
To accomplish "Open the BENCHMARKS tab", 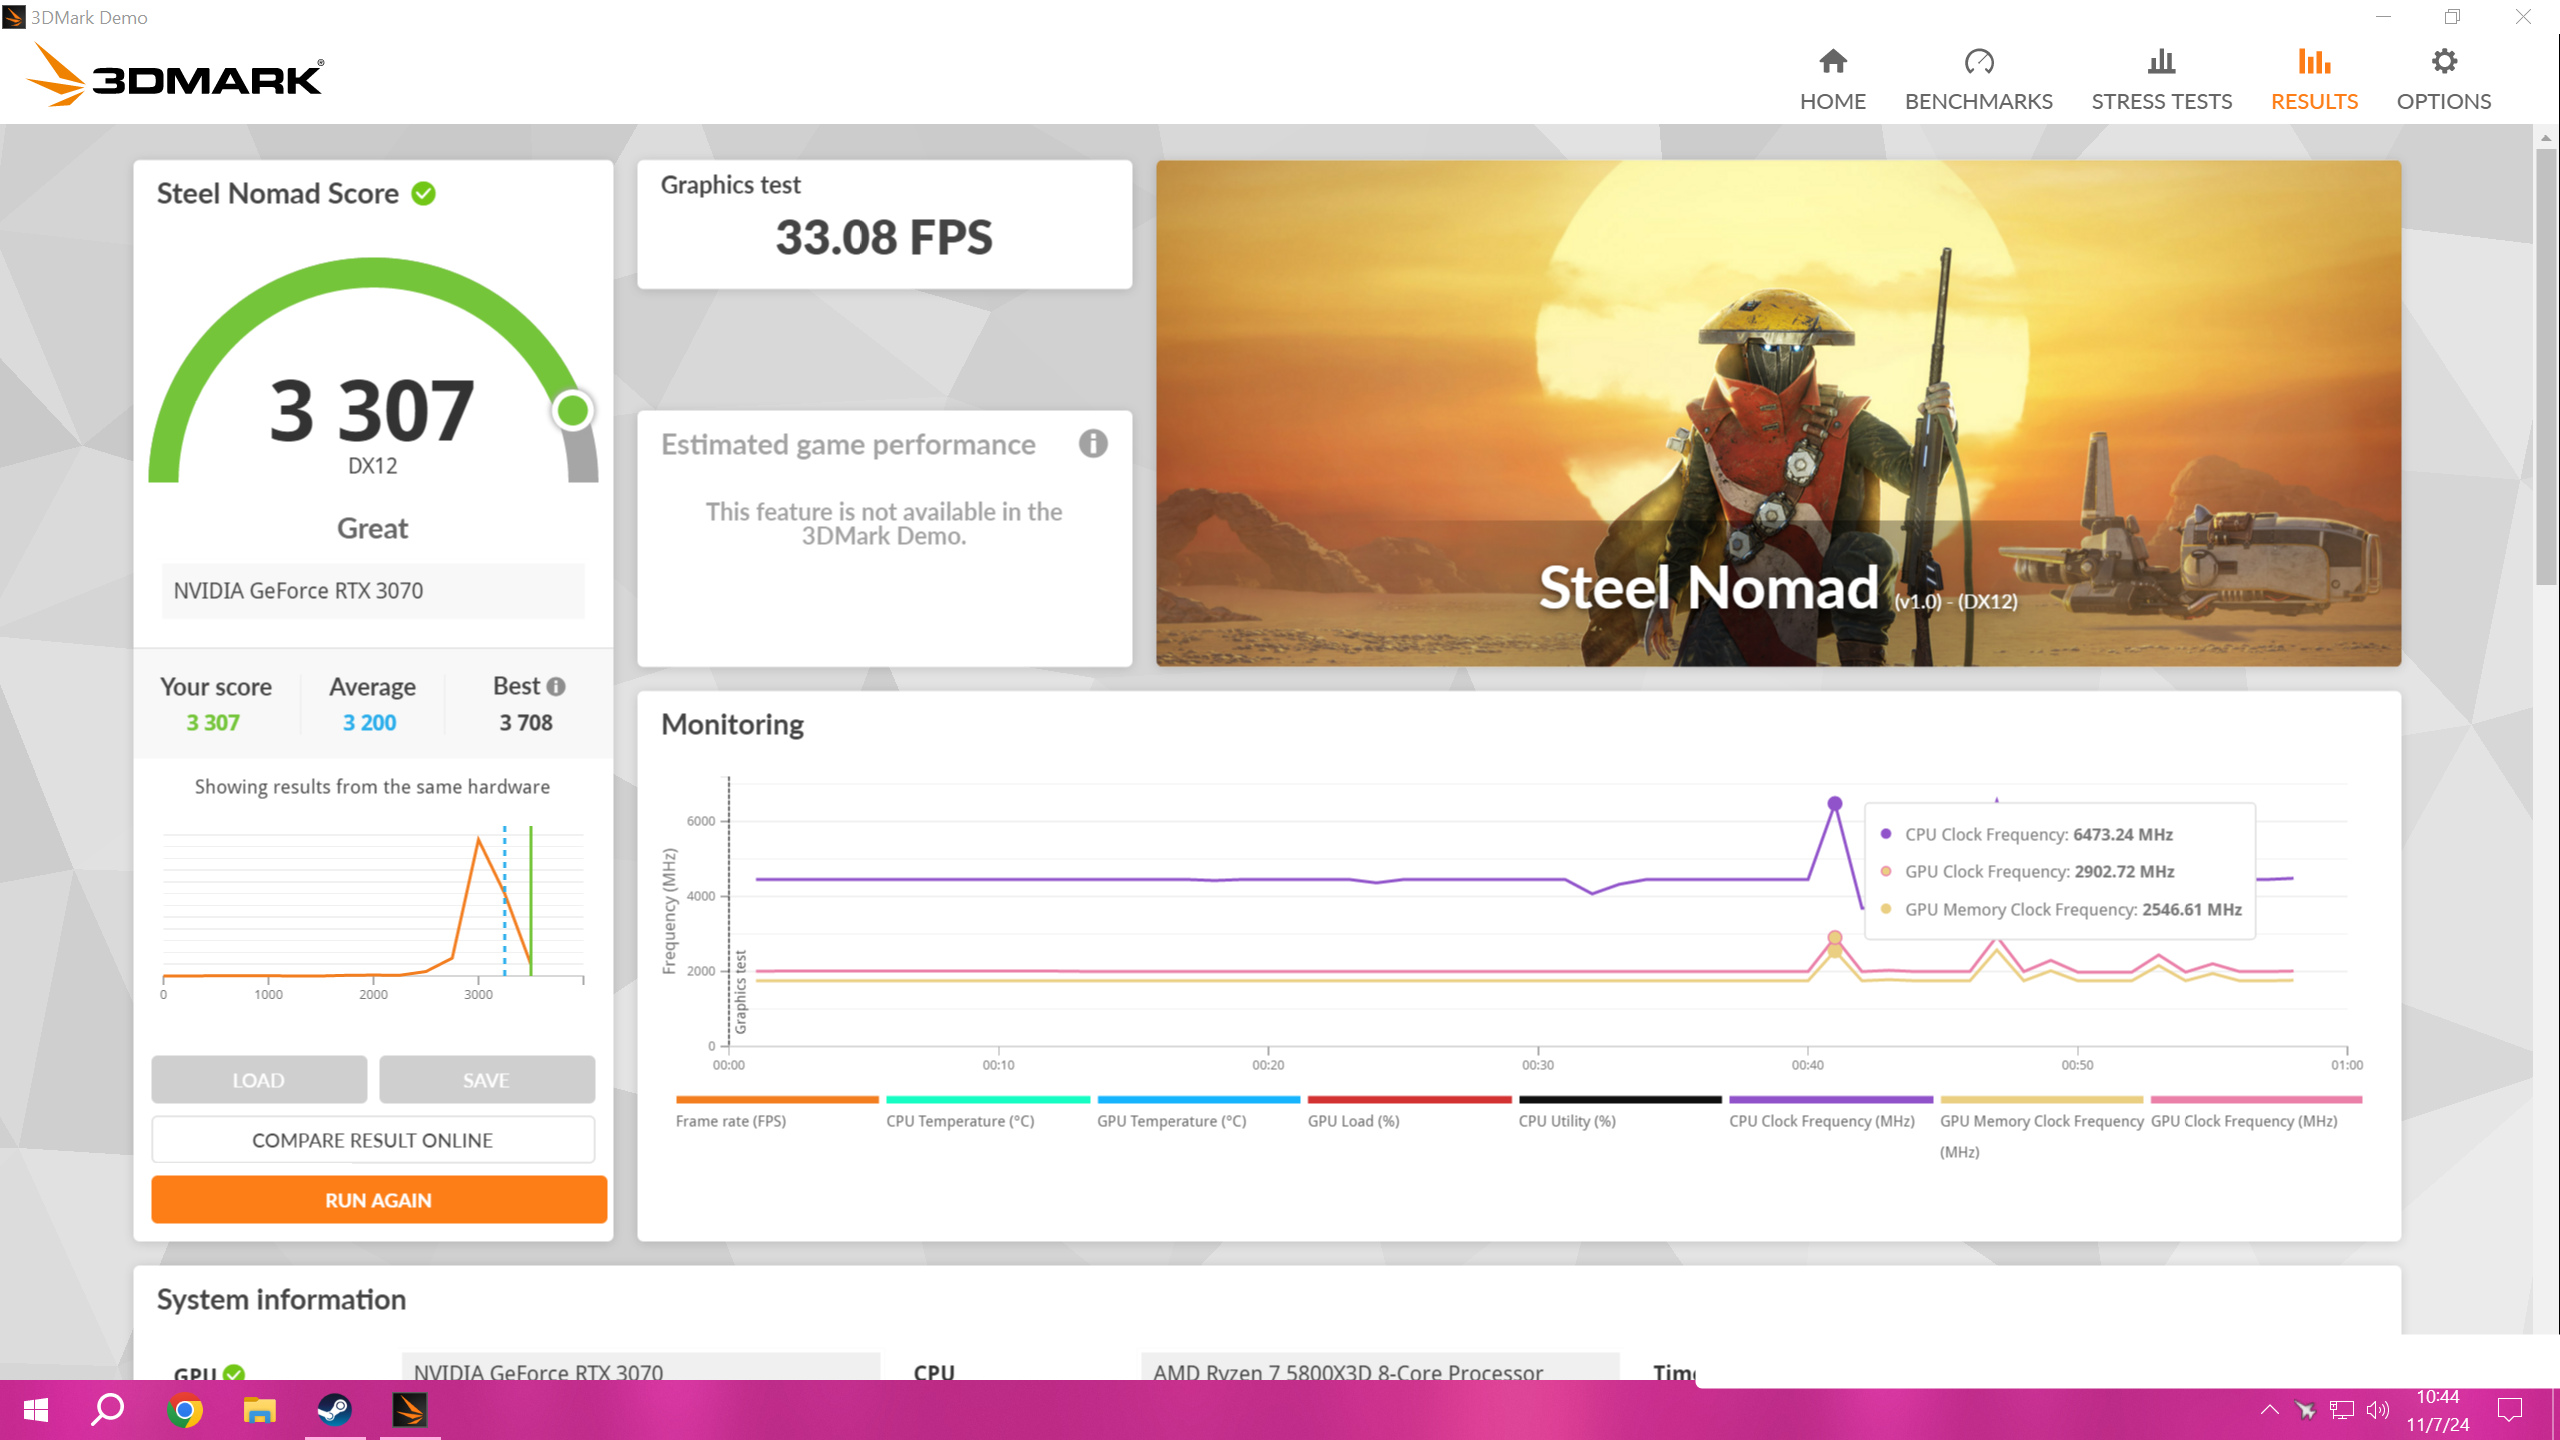I will pos(1978,80).
